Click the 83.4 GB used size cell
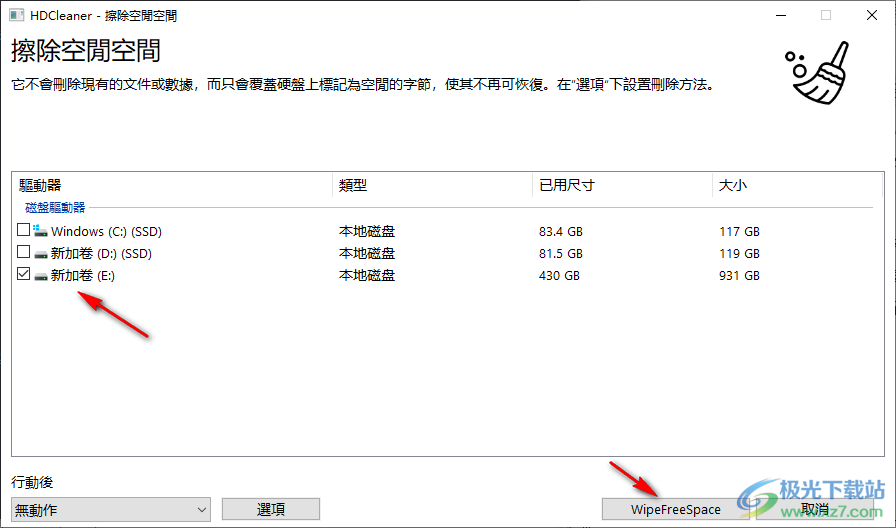Screen dimensions: 896x528 point(561,231)
